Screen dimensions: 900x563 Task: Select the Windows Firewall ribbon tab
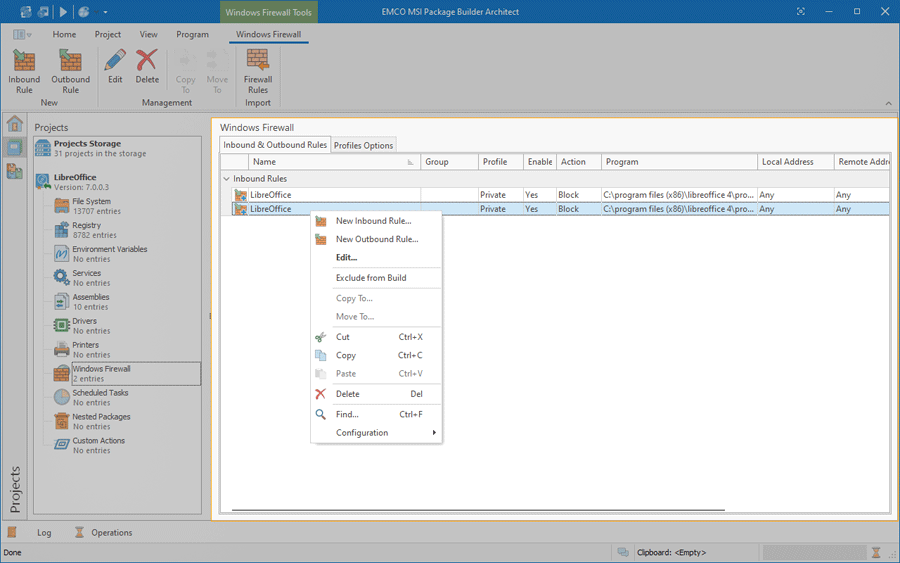tap(269, 34)
